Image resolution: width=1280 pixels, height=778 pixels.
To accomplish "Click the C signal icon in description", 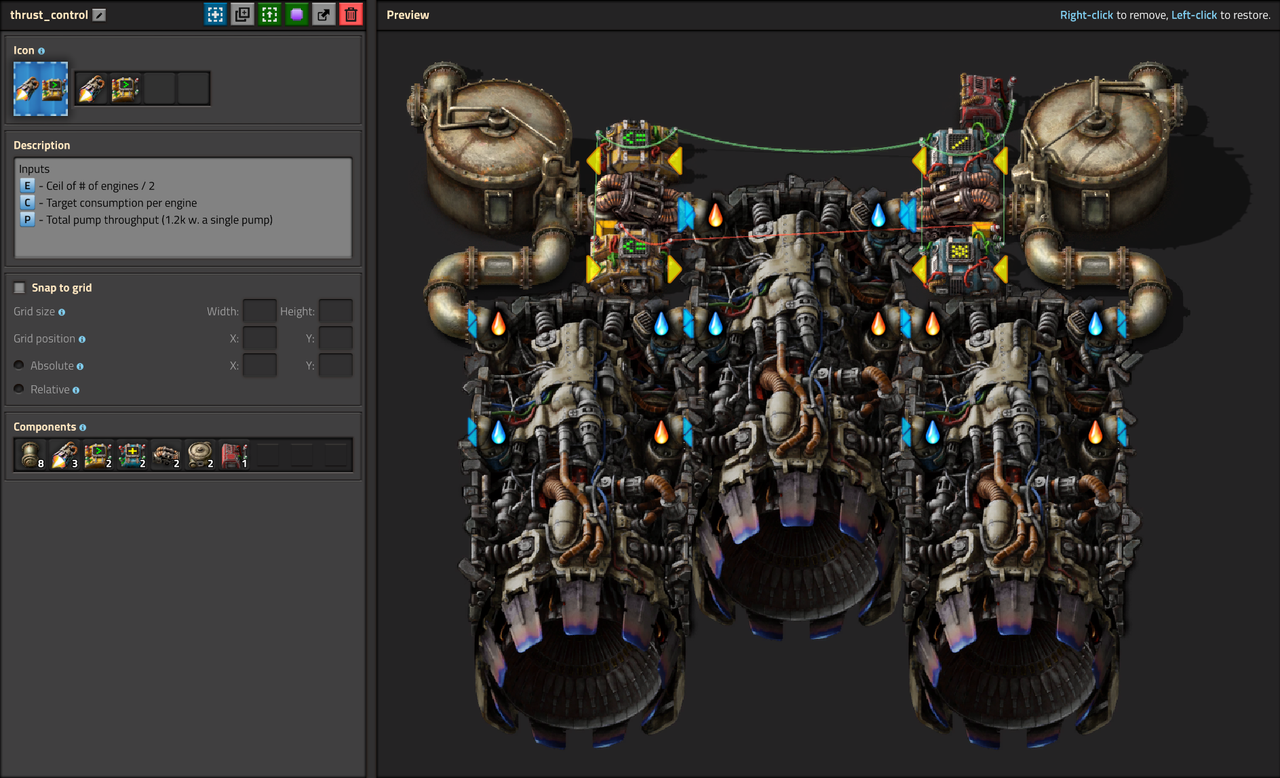I will click(x=27, y=203).
